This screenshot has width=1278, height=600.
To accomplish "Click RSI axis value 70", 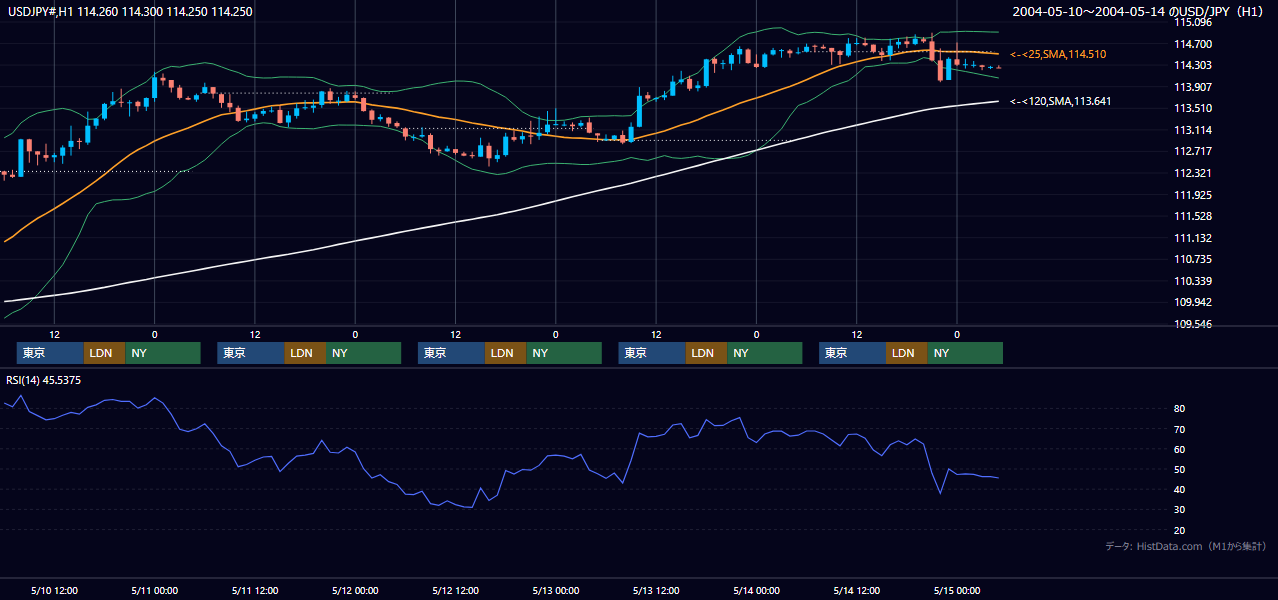I will coord(1180,429).
